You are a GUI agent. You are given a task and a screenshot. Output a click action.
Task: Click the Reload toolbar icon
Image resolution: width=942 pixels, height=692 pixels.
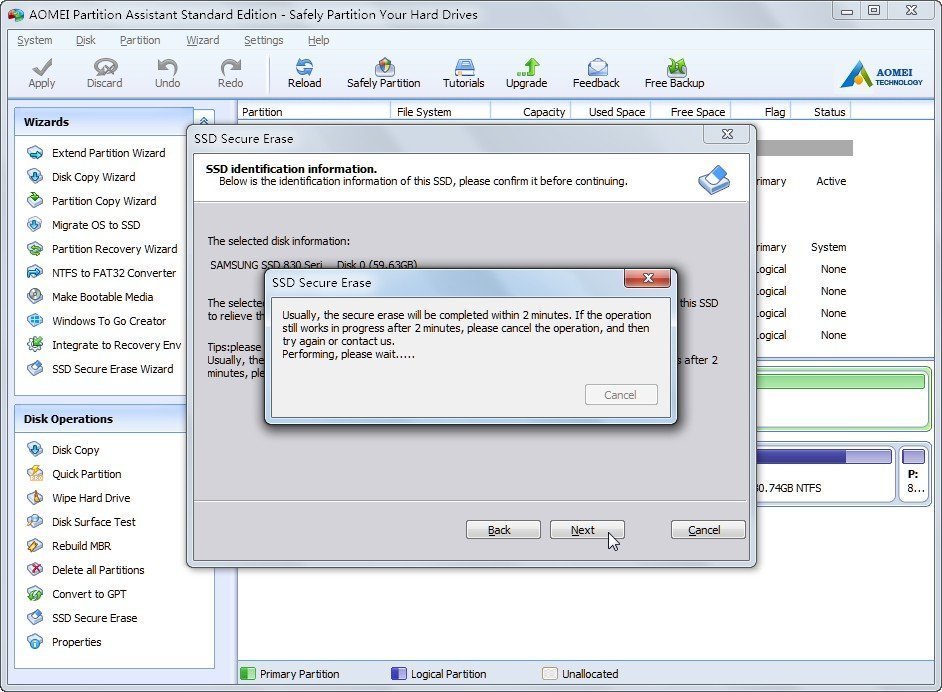[x=305, y=73]
